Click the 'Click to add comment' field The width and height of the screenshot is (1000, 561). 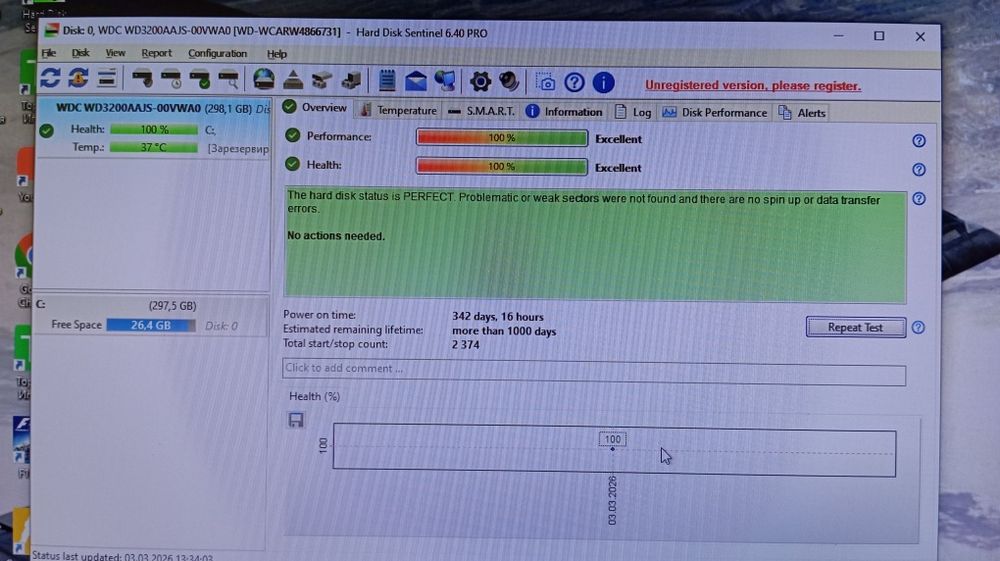coord(594,371)
